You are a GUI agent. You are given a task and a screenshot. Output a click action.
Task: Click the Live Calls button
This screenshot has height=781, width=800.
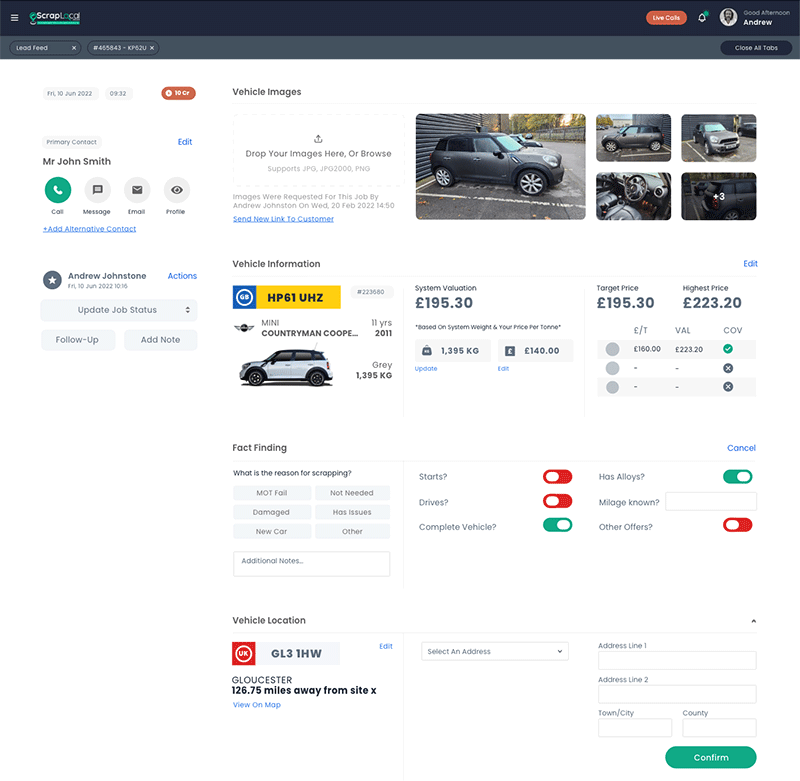(666, 18)
